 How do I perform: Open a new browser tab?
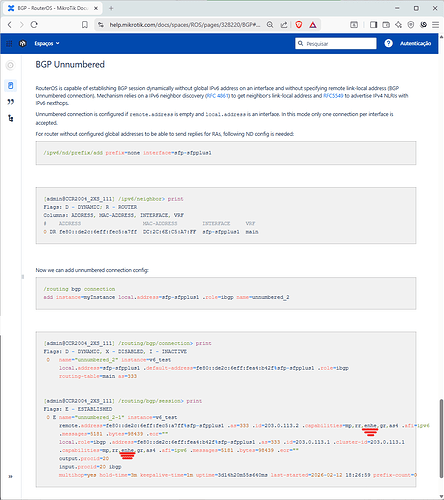tap(111, 8)
